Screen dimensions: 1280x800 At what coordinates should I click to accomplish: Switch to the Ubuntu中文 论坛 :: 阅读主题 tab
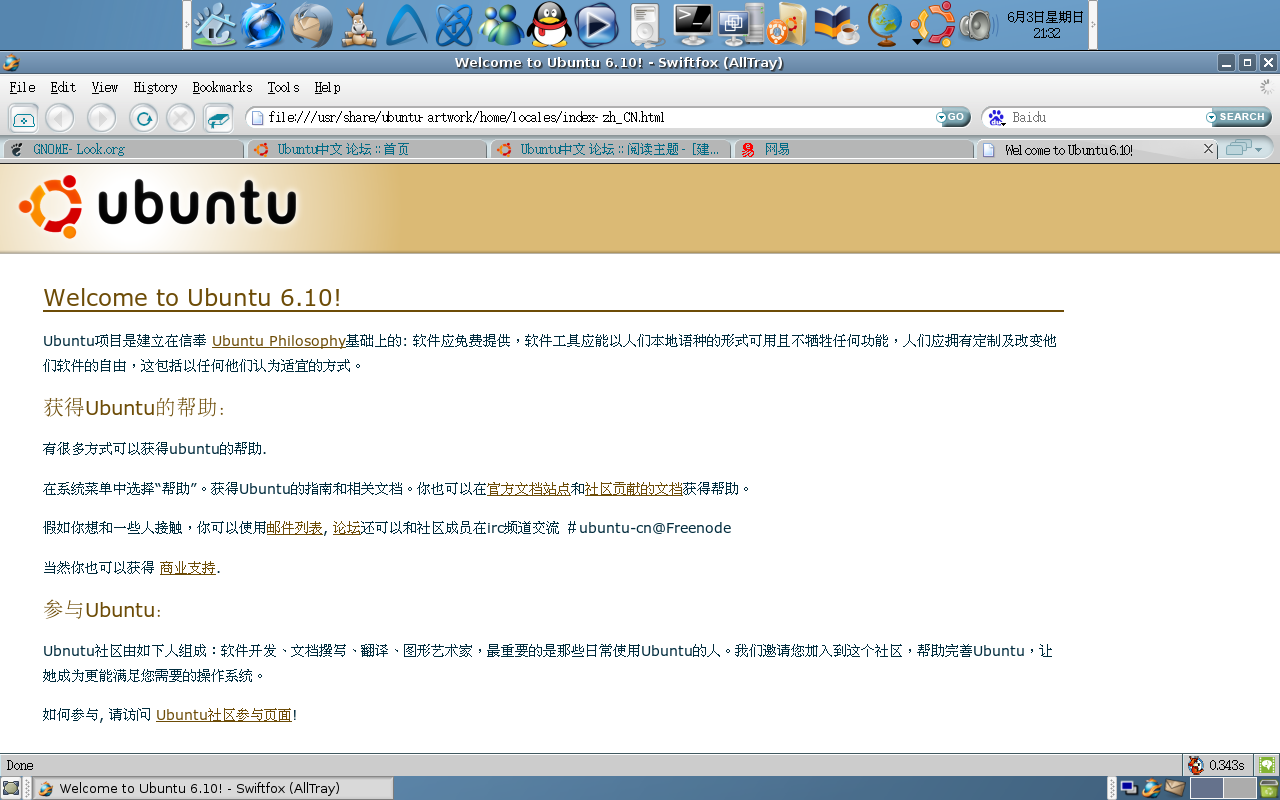tap(610, 150)
